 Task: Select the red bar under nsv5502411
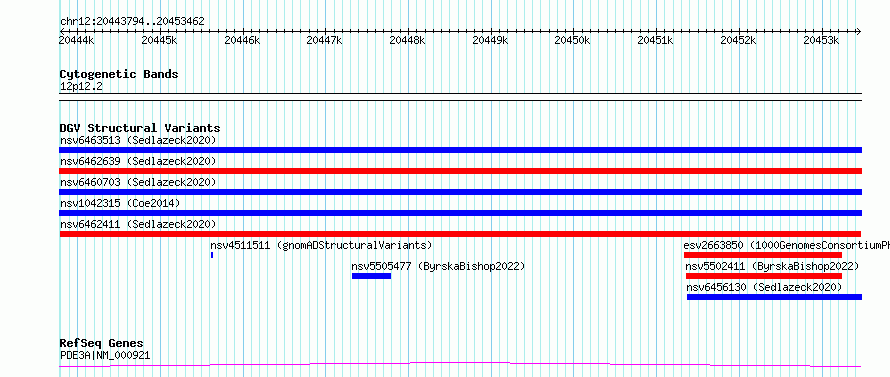[x=763, y=276]
